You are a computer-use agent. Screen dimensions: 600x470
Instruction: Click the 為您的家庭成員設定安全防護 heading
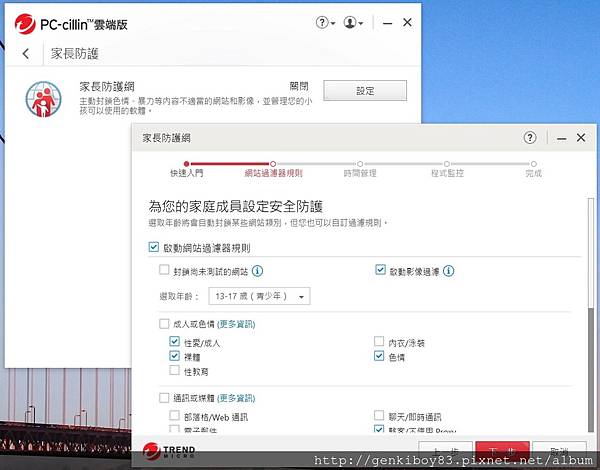pos(235,207)
